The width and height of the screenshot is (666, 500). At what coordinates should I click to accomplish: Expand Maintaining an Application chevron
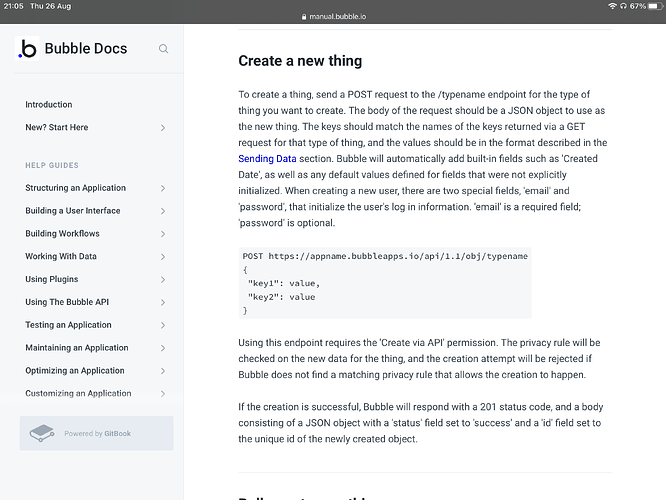[x=163, y=348]
